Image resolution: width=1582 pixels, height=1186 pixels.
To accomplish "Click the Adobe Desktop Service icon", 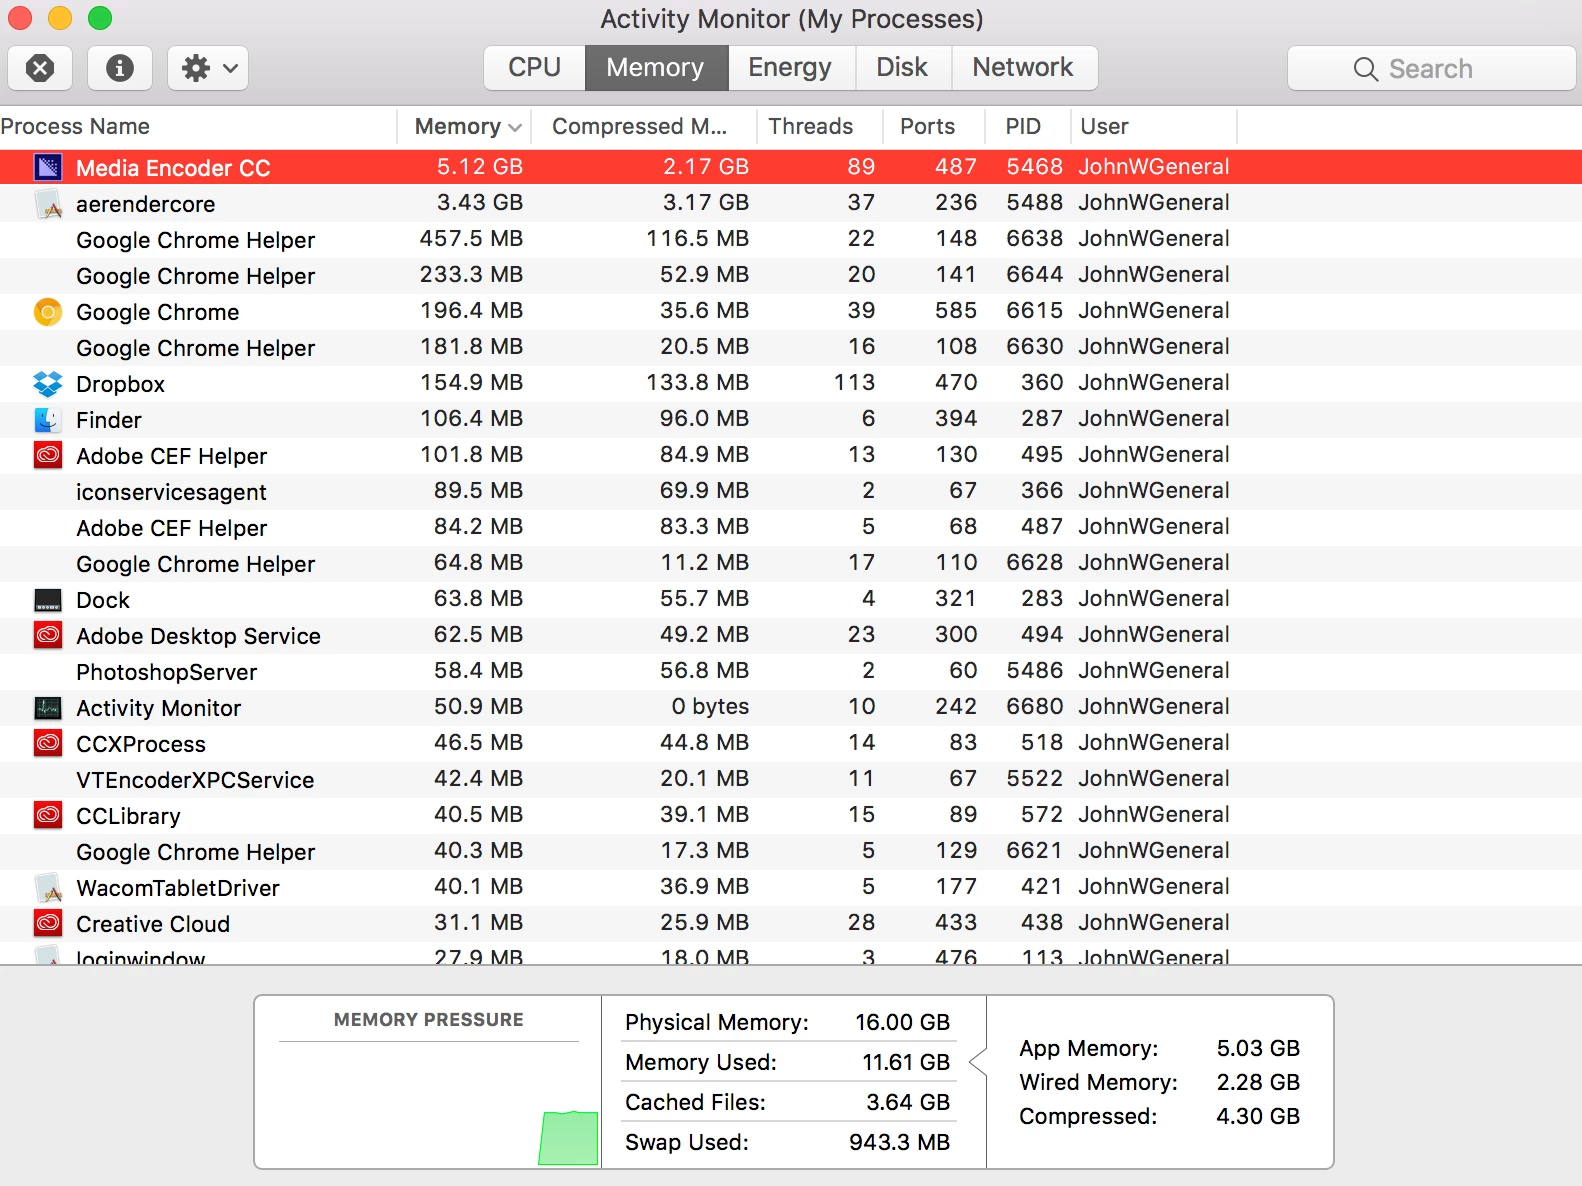I will (x=48, y=636).
